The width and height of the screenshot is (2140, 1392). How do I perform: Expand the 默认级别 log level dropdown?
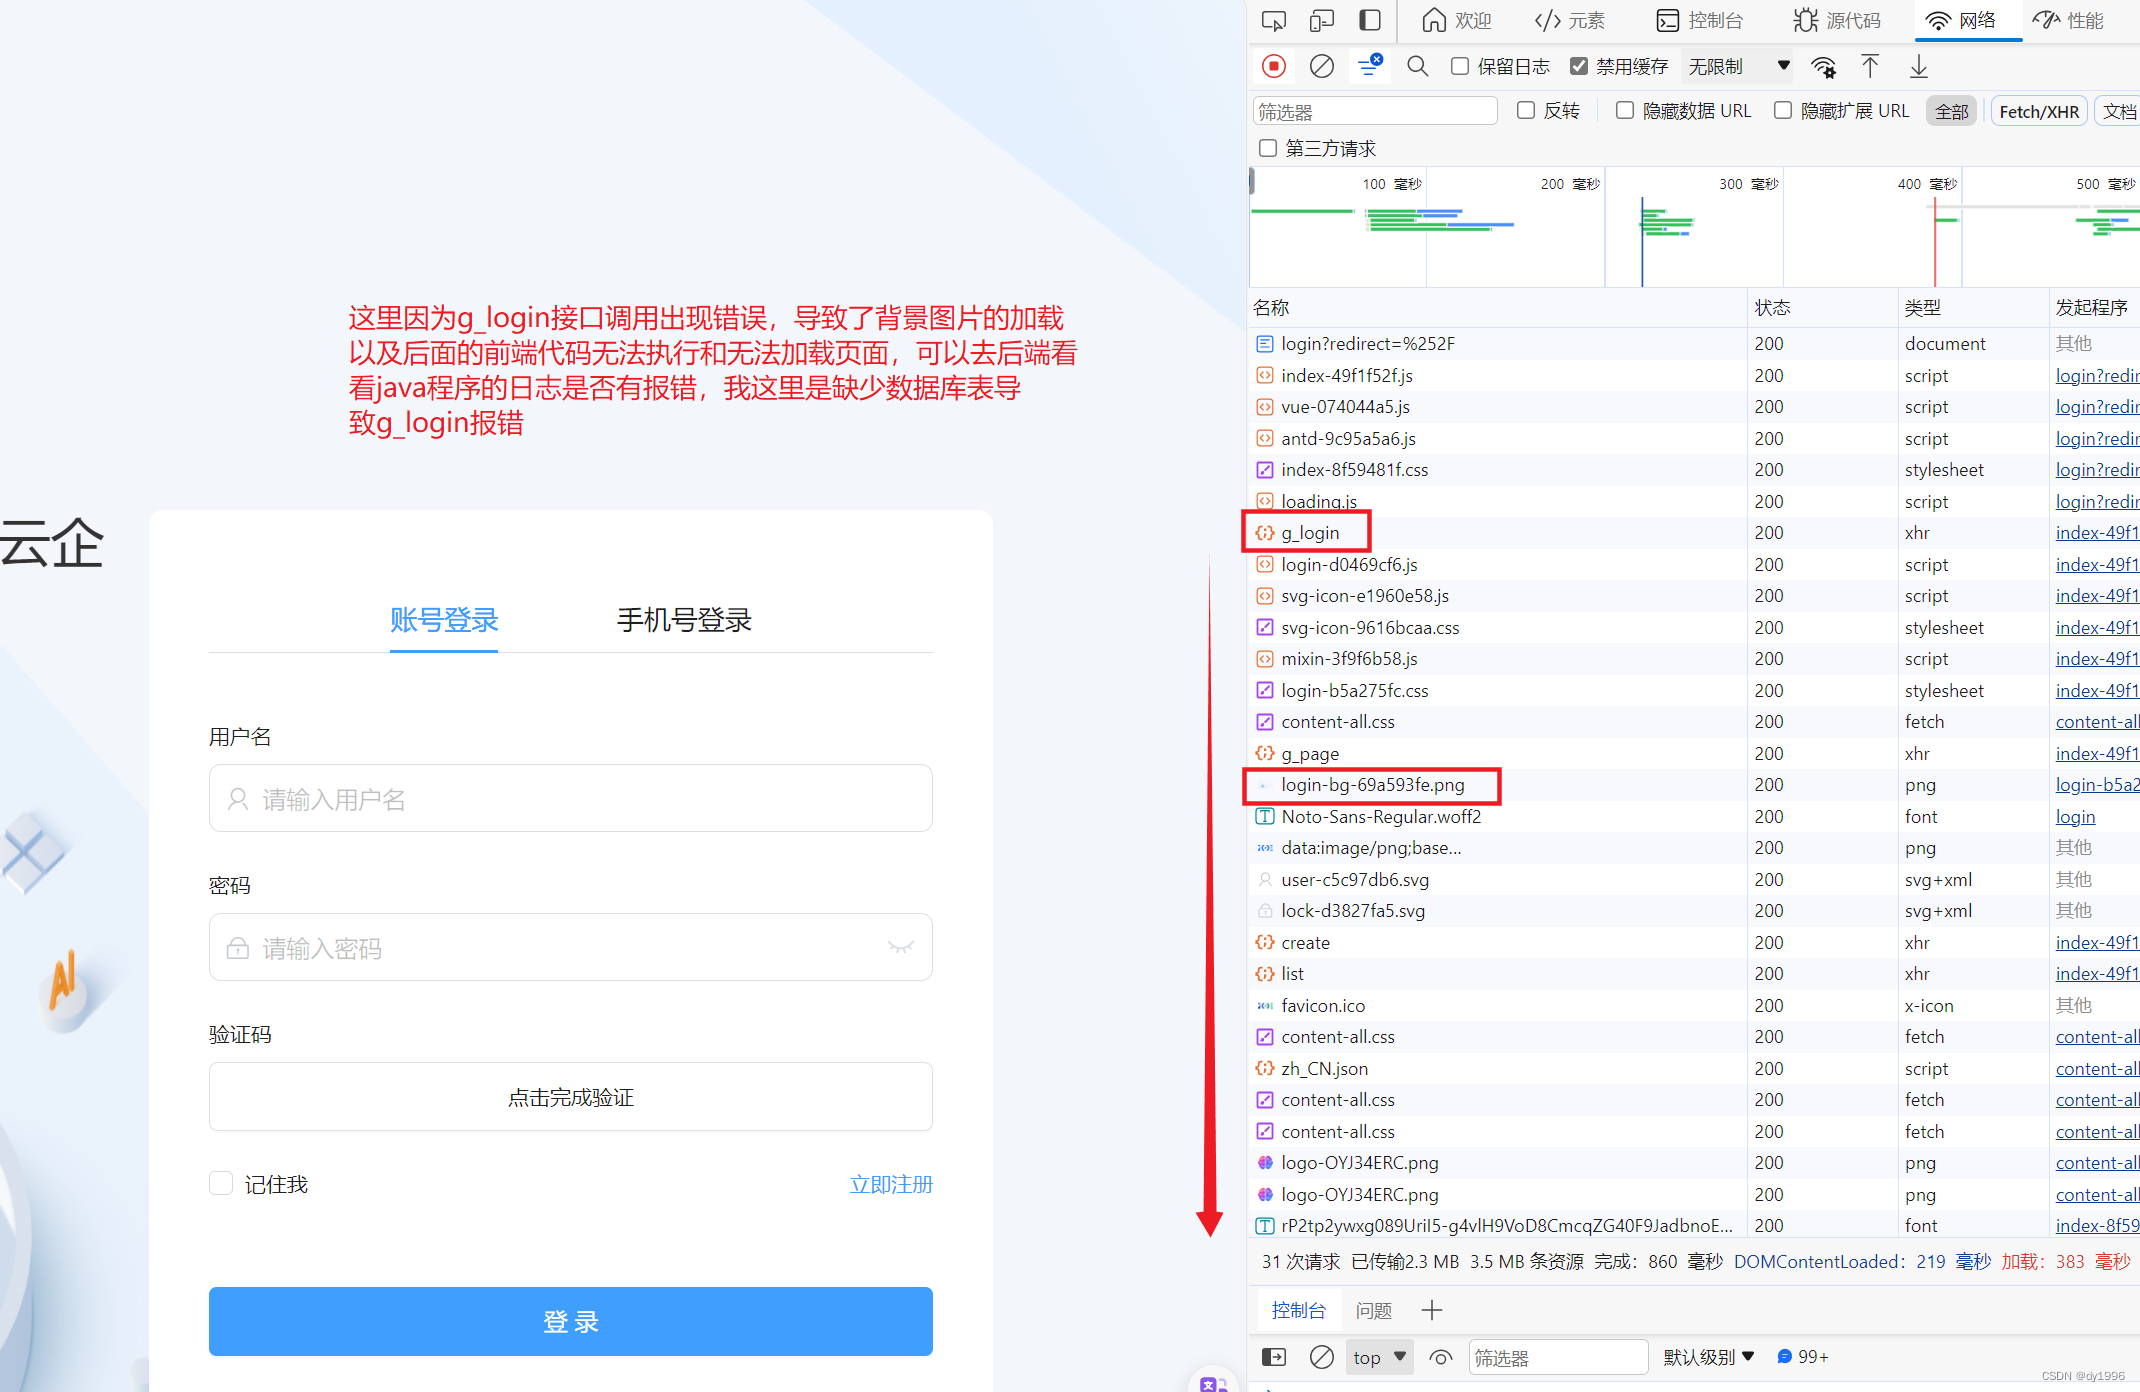click(x=1708, y=1357)
